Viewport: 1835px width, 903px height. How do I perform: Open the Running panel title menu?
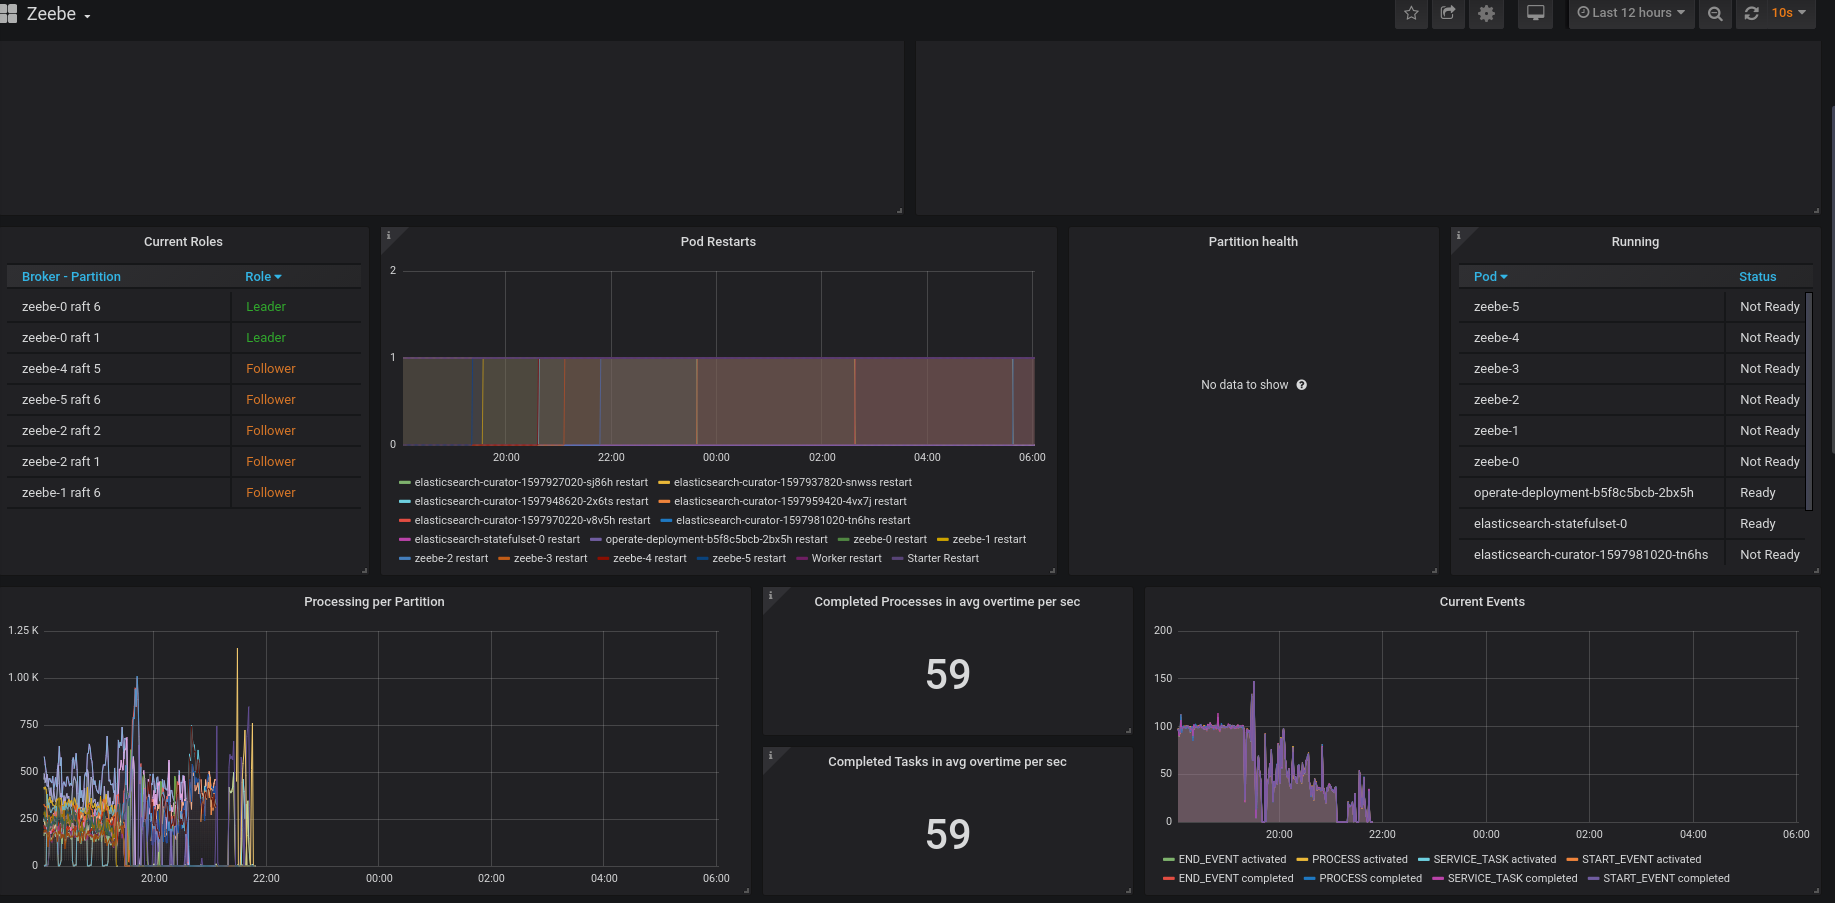pos(1635,242)
